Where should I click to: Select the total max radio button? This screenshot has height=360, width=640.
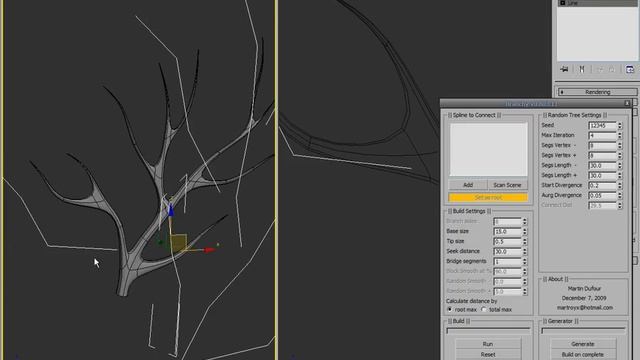coord(484,309)
